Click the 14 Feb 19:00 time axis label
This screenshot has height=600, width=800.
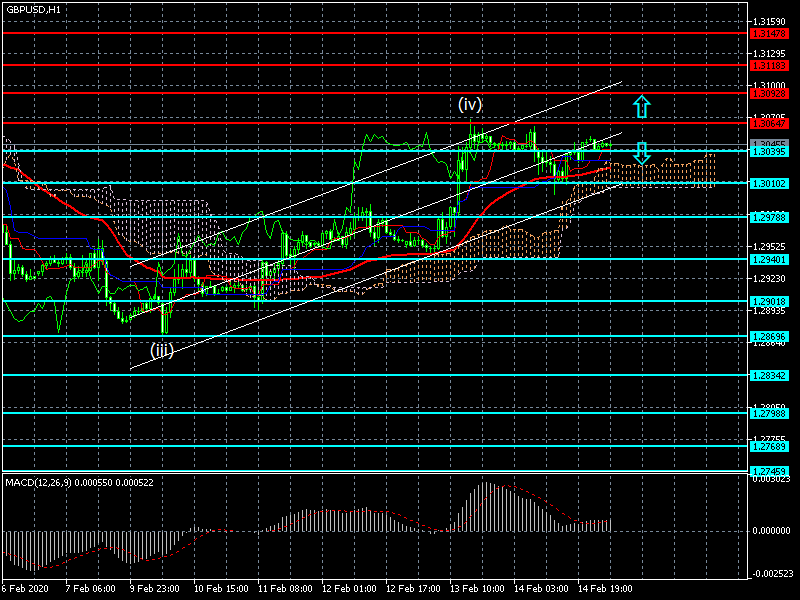tap(605, 588)
